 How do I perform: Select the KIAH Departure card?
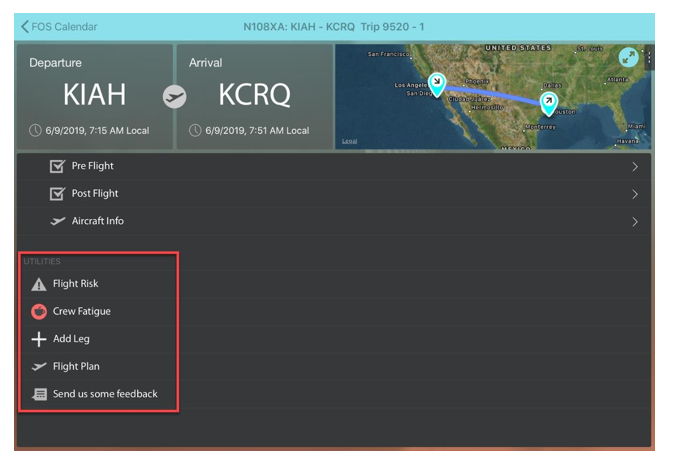[95, 96]
